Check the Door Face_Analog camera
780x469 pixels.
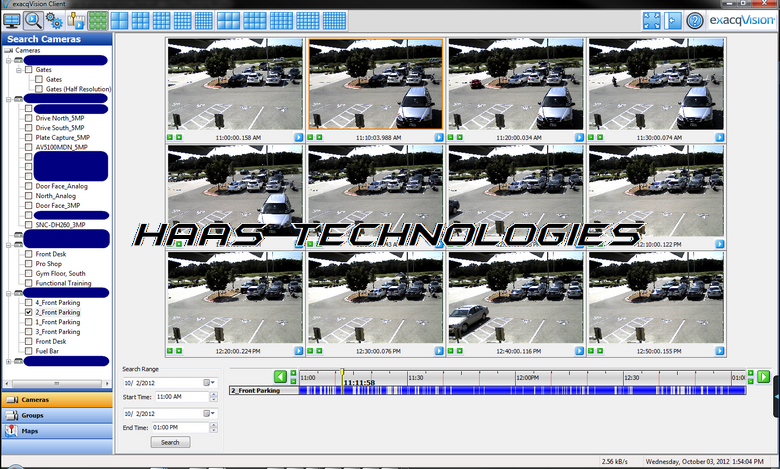click(x=29, y=186)
